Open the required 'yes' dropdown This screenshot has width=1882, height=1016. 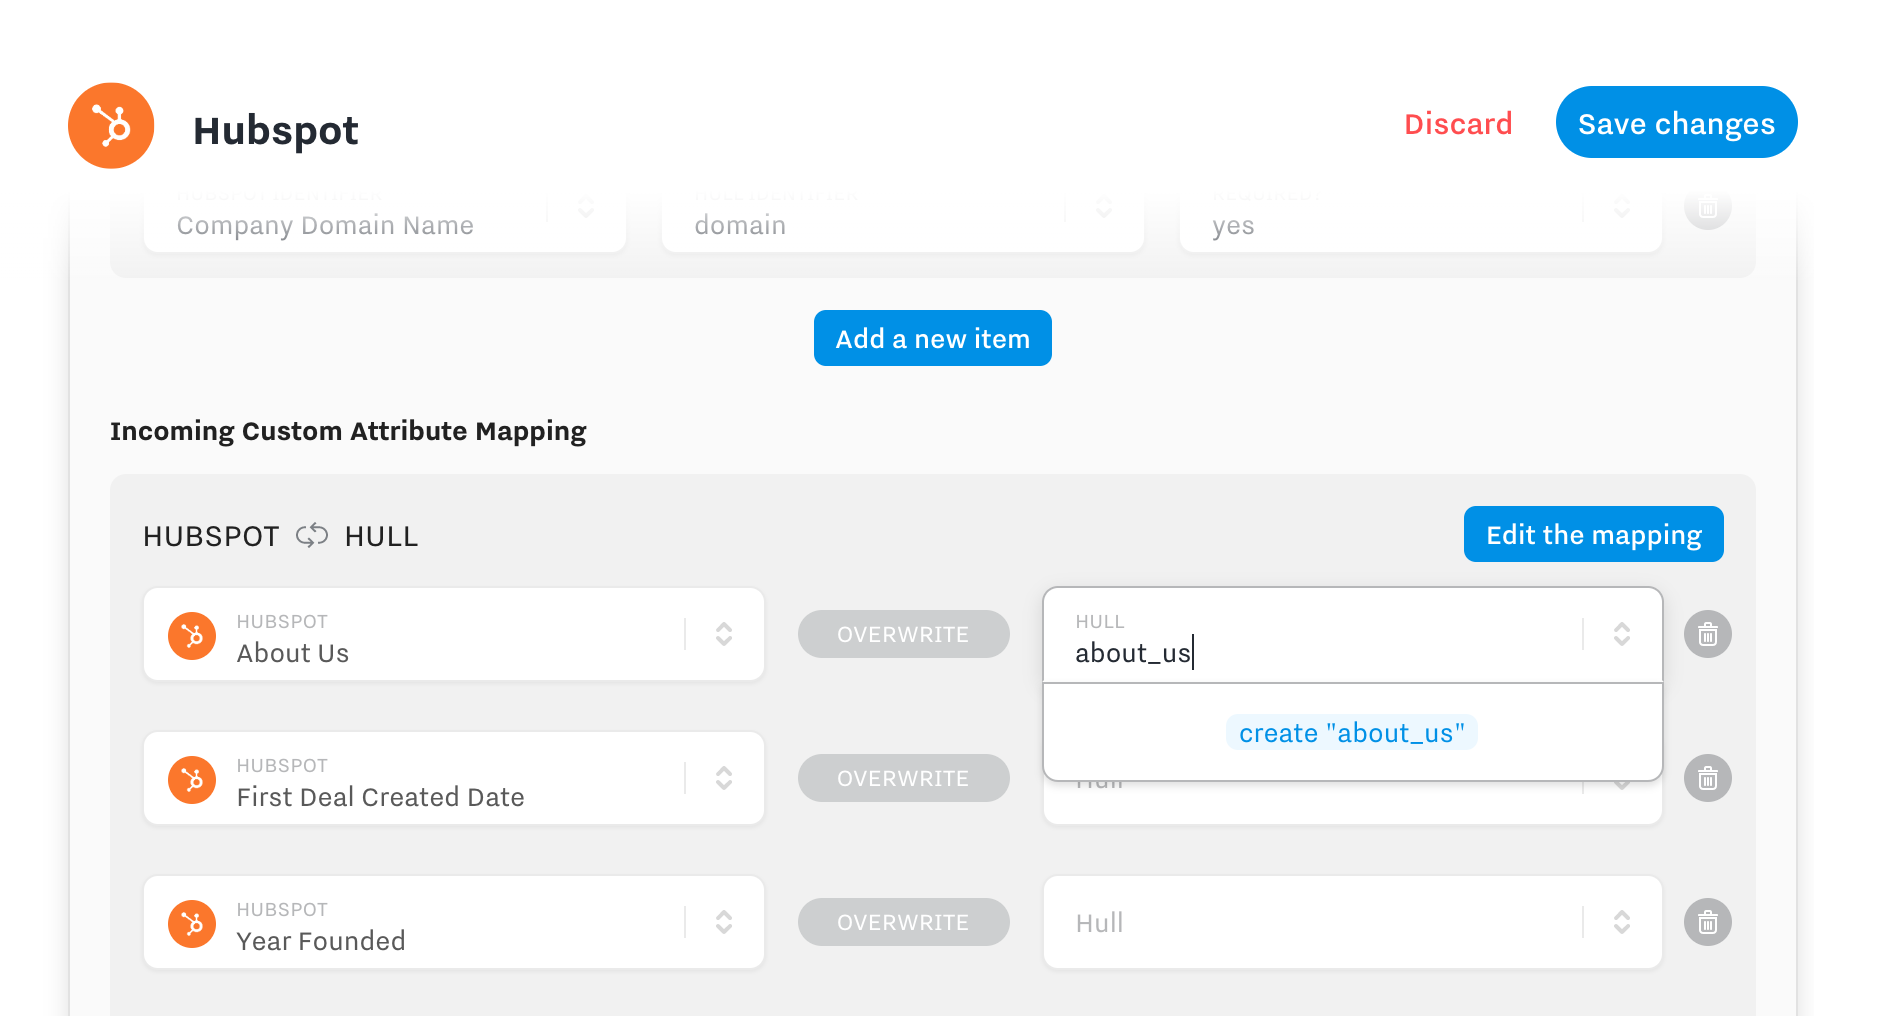(x=1621, y=208)
